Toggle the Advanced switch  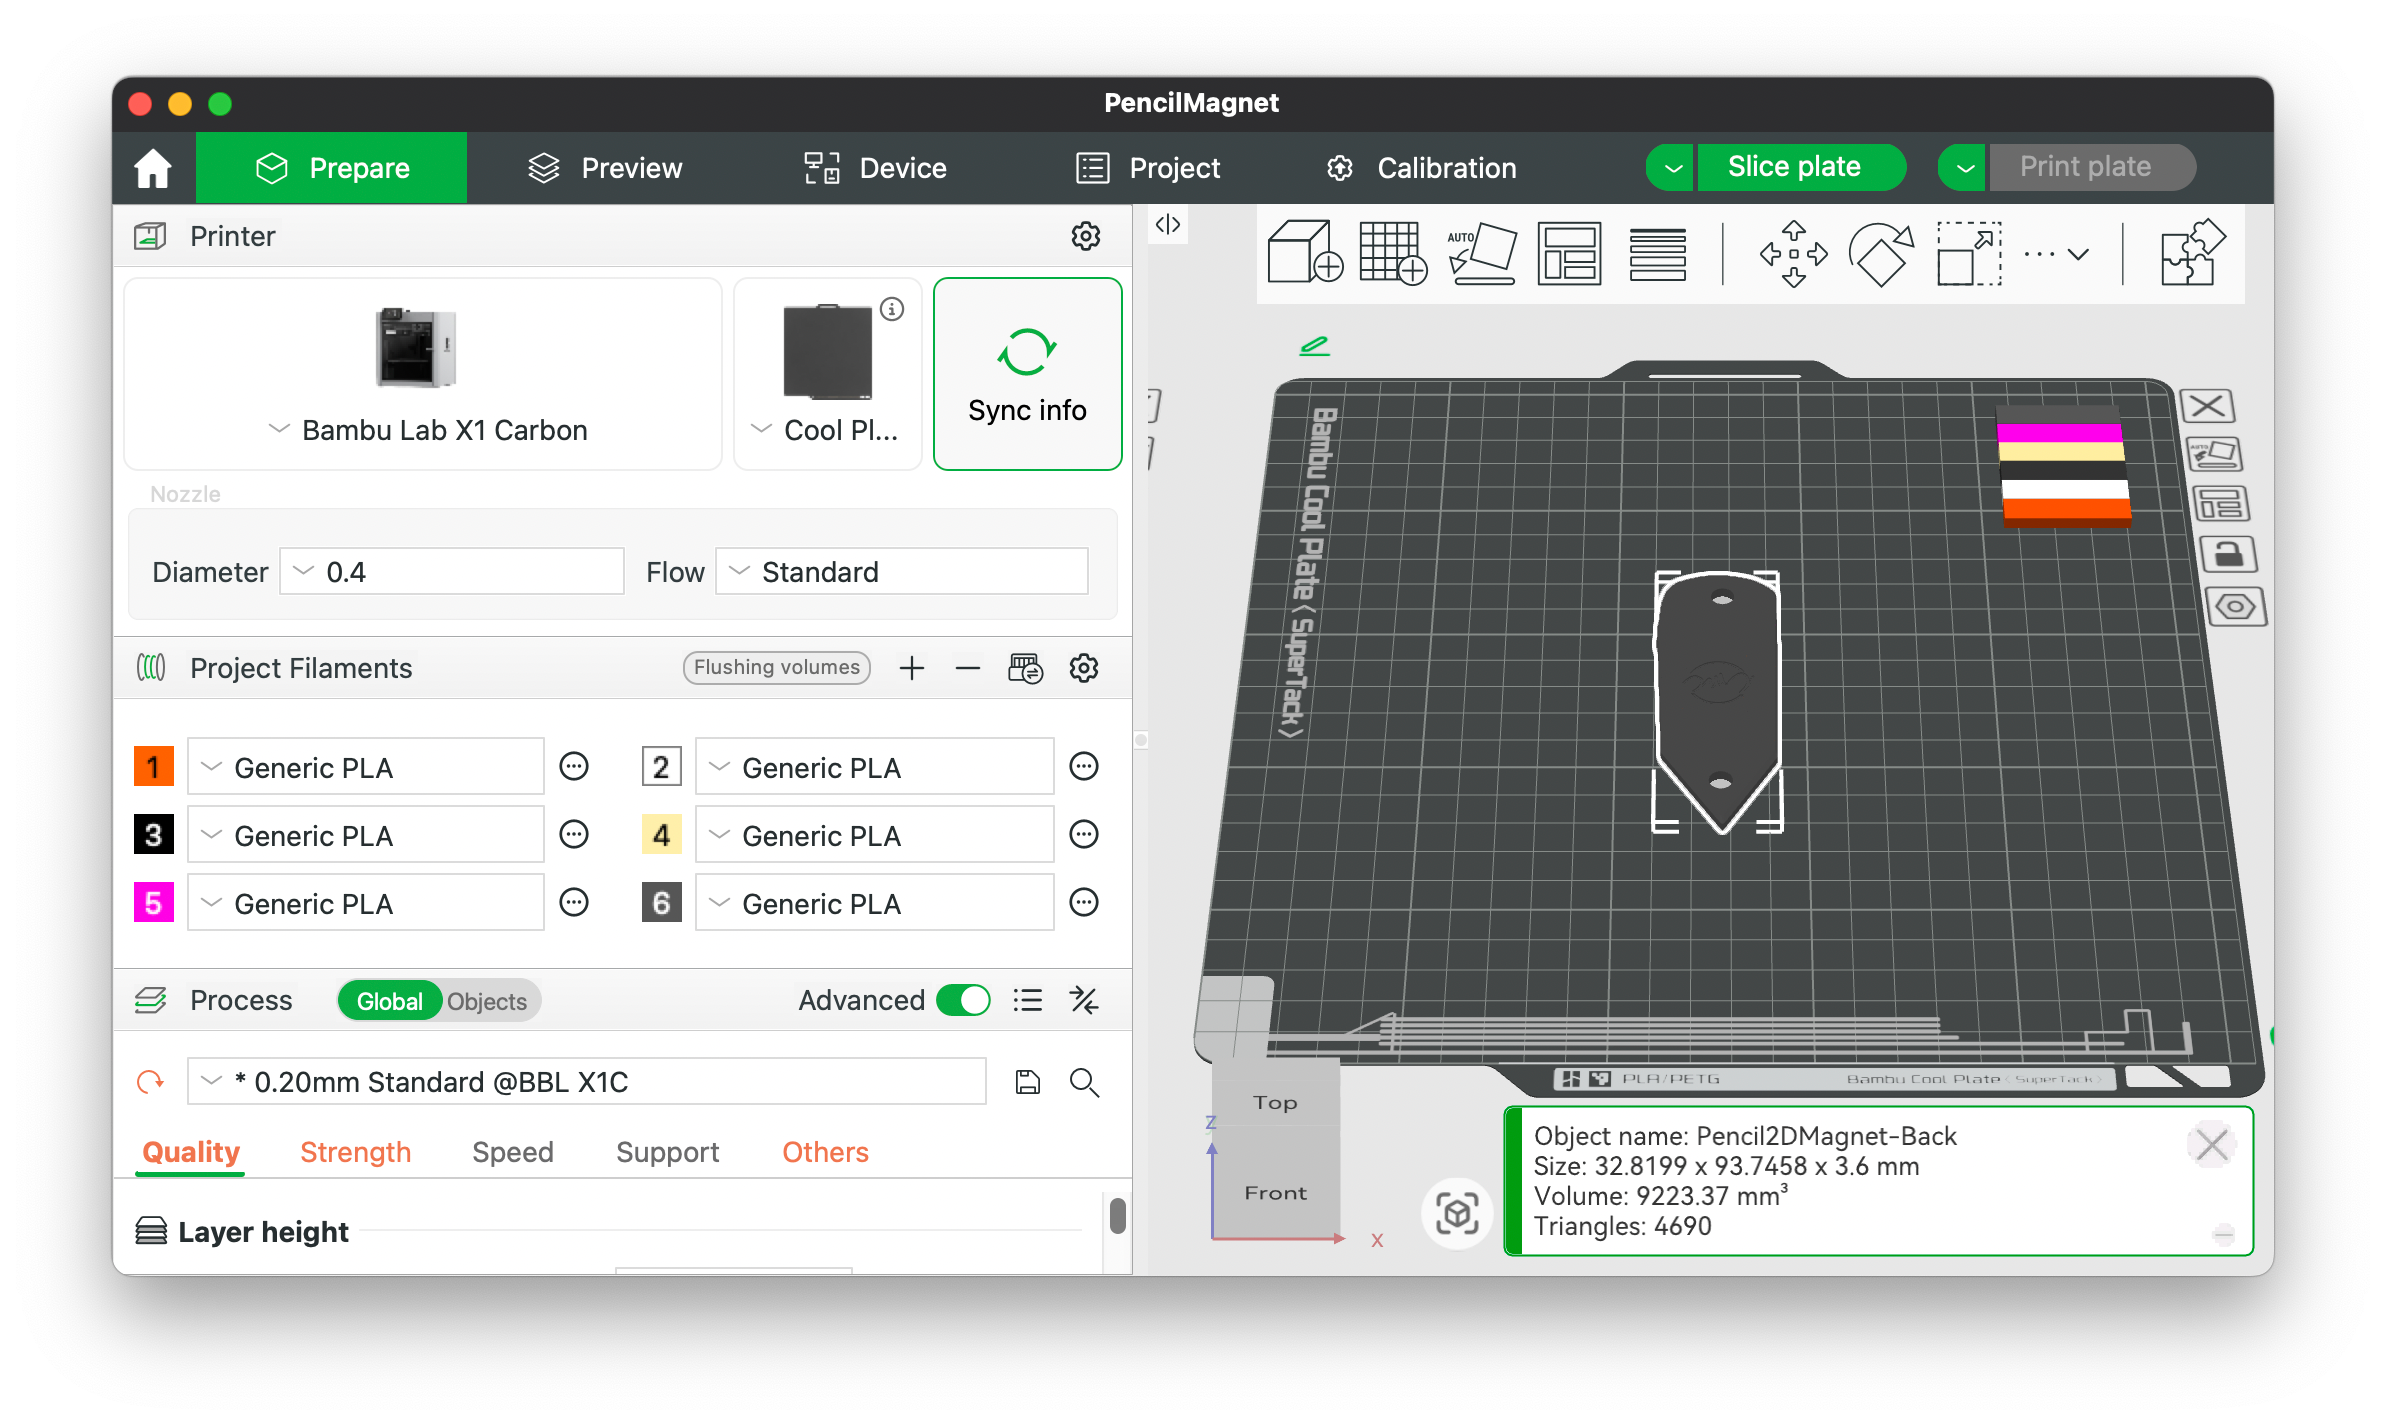[x=963, y=1000]
